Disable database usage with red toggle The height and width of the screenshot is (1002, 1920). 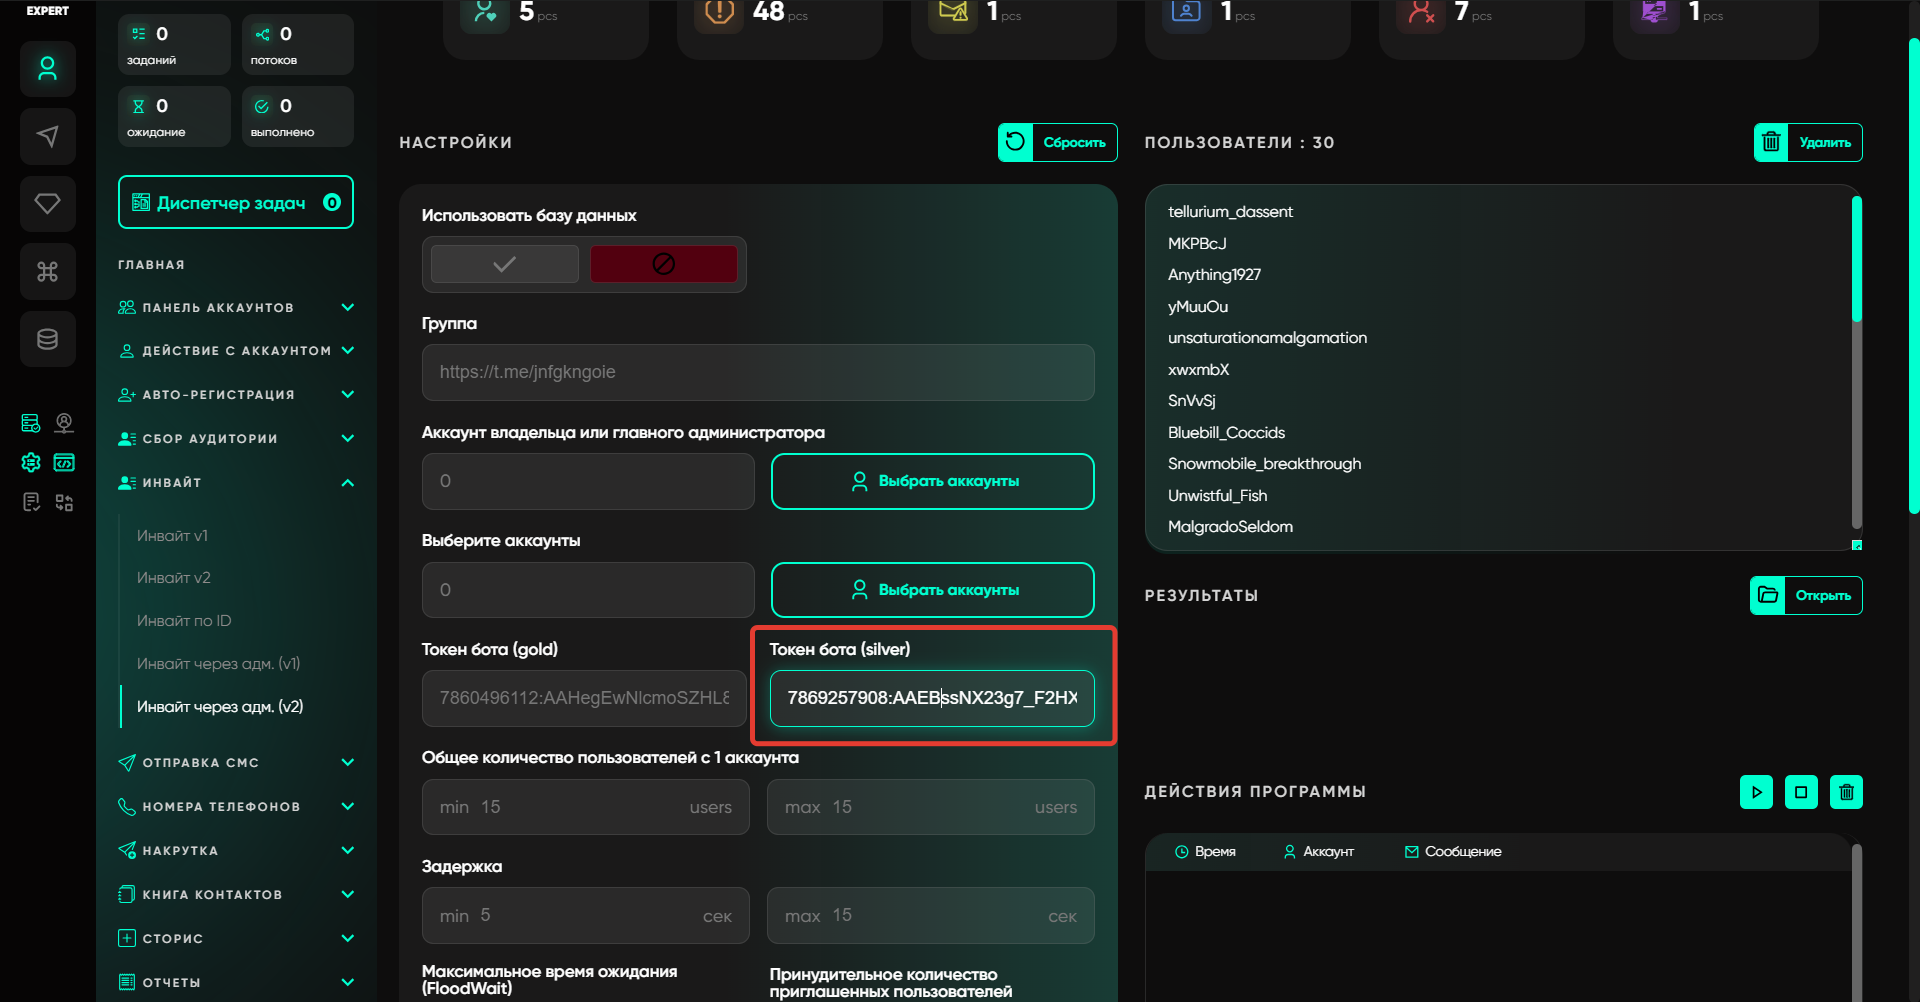[x=663, y=264]
